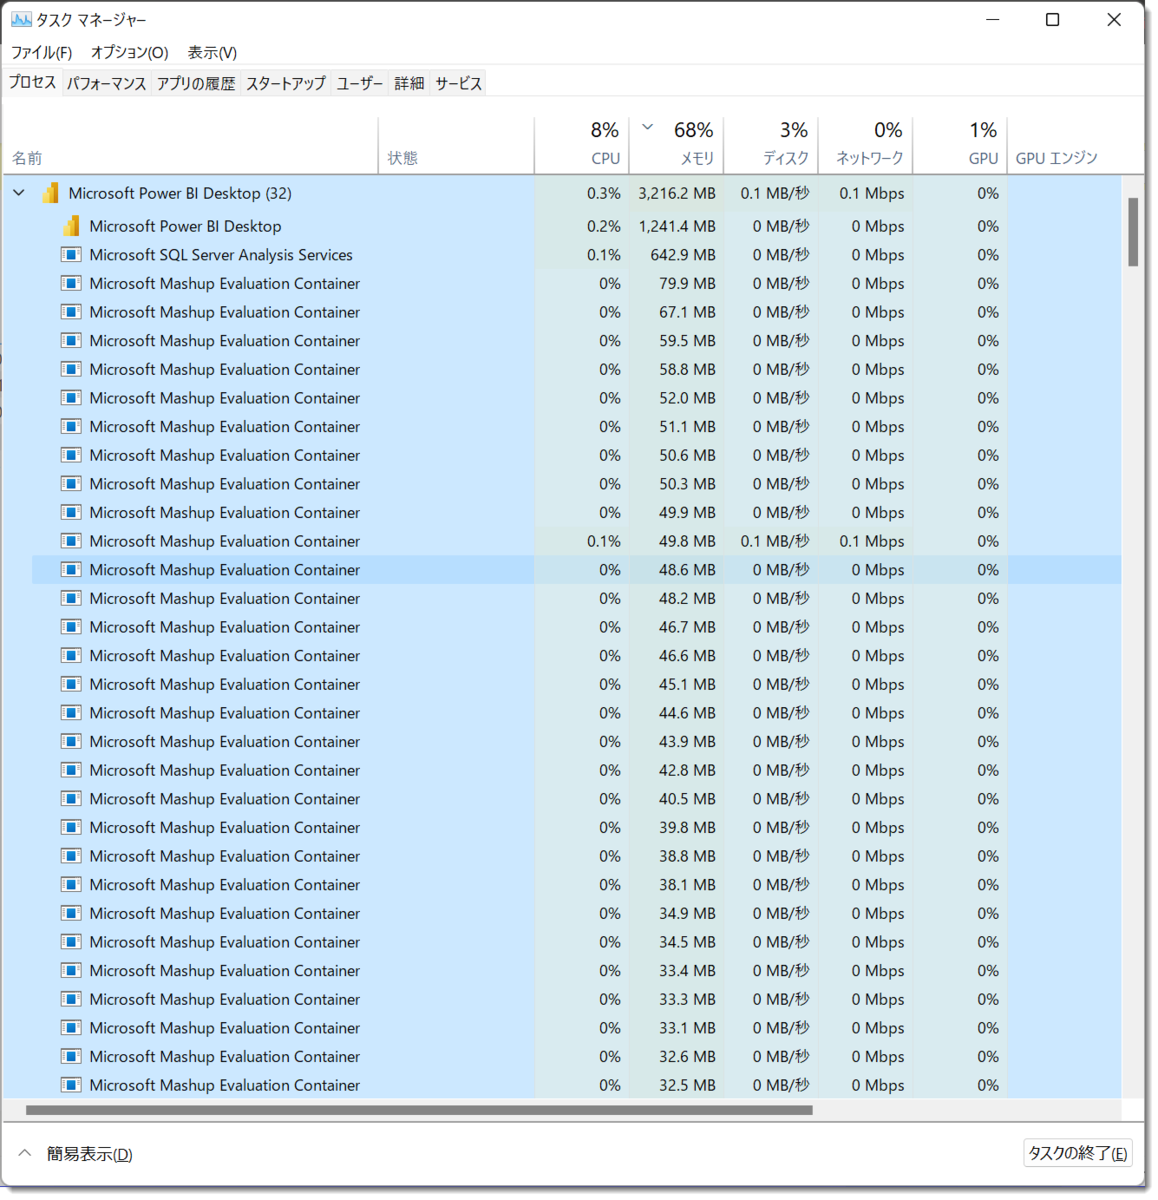The height and width of the screenshot is (1200, 1158).
Task: Sort by the ネットワーク column header
Action: coord(865,146)
